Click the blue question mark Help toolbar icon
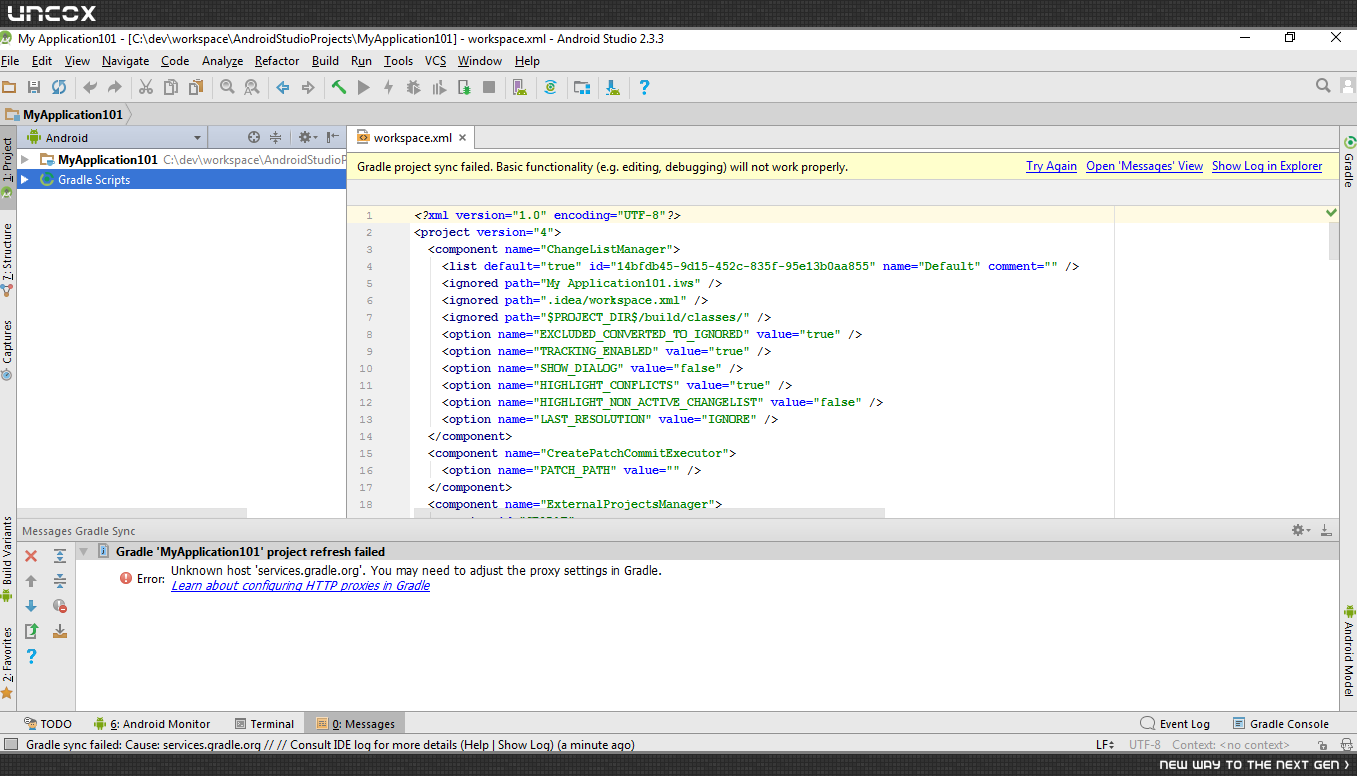Image resolution: width=1357 pixels, height=776 pixels. 644,88
